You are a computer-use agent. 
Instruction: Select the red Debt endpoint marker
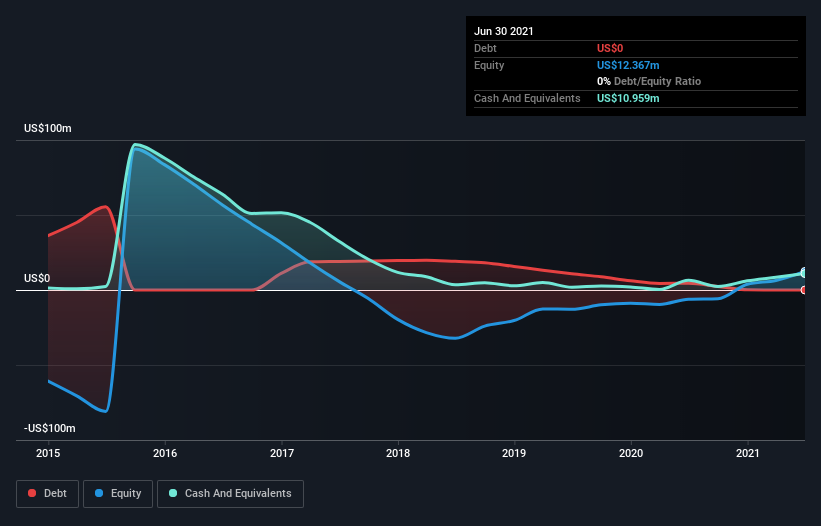(804, 290)
